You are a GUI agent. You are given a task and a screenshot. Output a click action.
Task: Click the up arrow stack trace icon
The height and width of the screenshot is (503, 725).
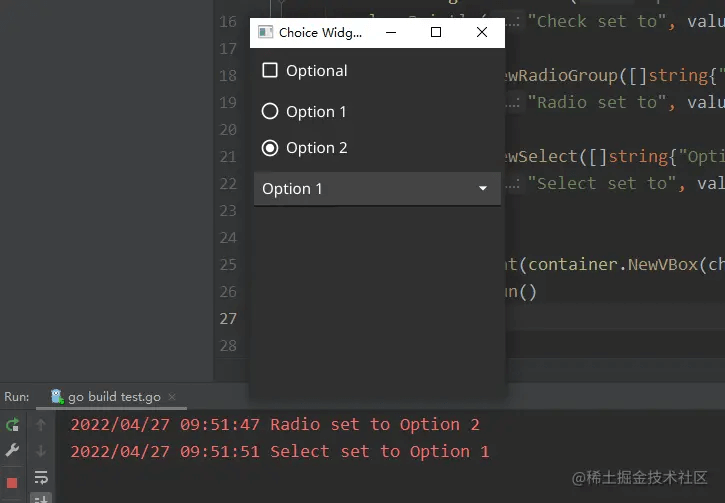(41, 425)
